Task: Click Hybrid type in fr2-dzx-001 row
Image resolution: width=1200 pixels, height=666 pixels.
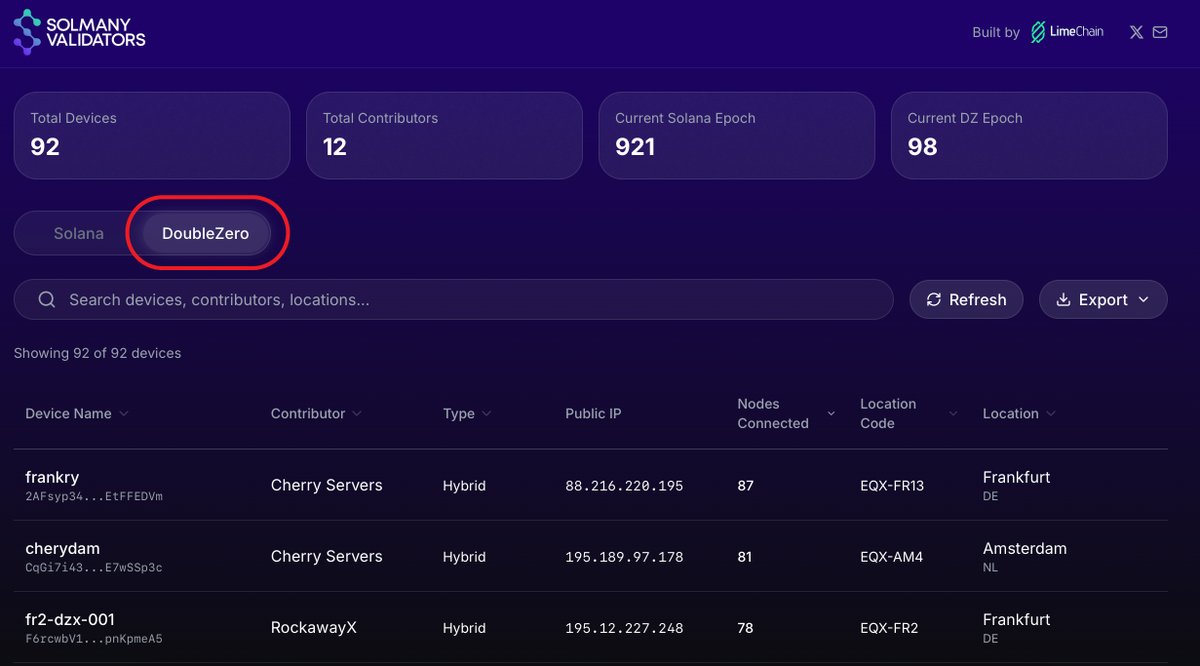Action: point(464,628)
